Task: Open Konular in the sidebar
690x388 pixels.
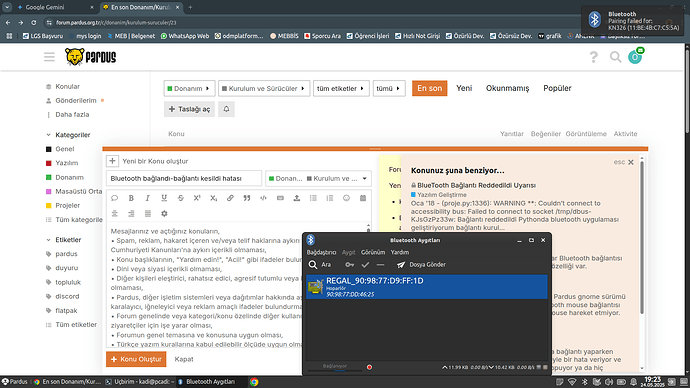Action: click(x=67, y=87)
